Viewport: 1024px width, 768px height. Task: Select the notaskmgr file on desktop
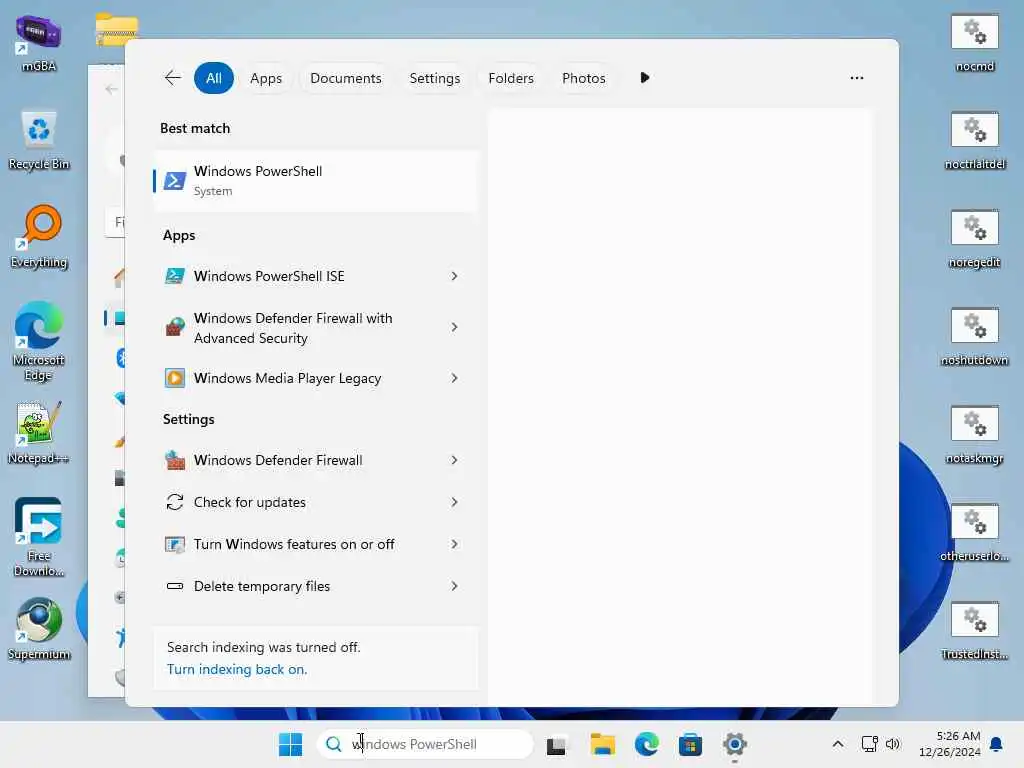[974, 435]
